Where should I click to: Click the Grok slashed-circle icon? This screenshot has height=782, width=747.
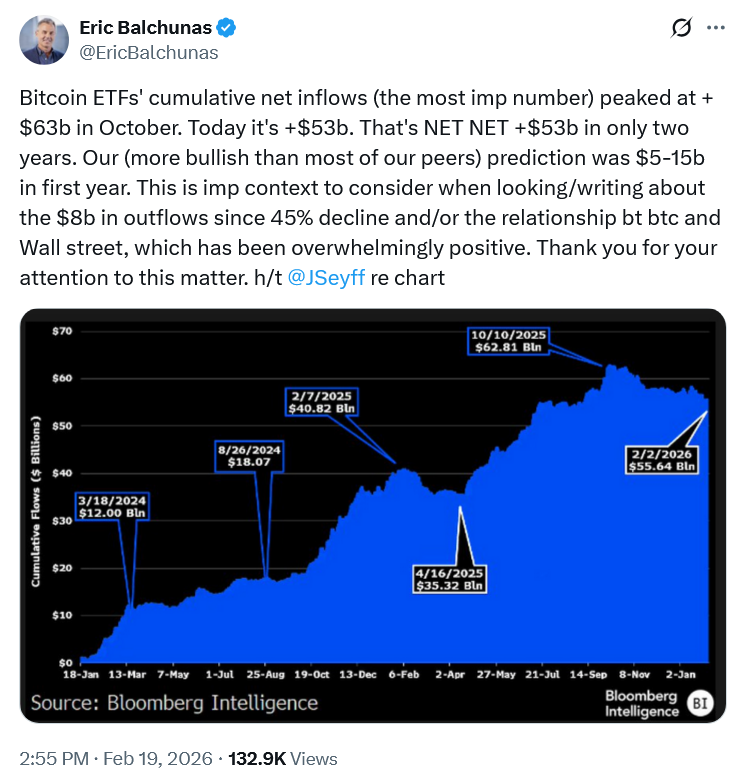(682, 29)
